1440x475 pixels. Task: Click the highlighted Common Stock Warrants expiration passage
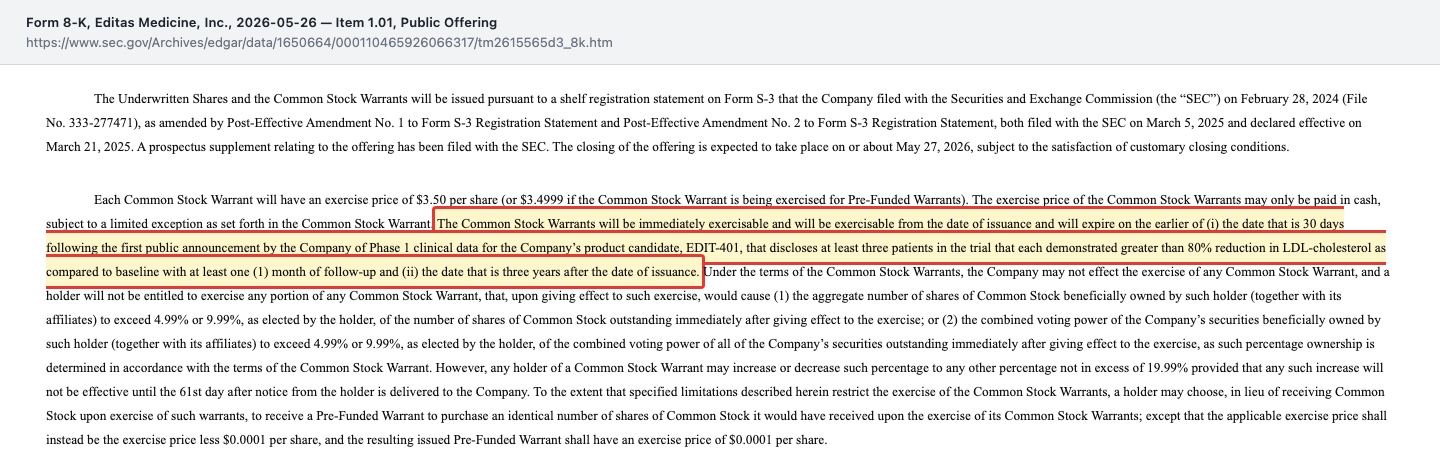click(715, 246)
